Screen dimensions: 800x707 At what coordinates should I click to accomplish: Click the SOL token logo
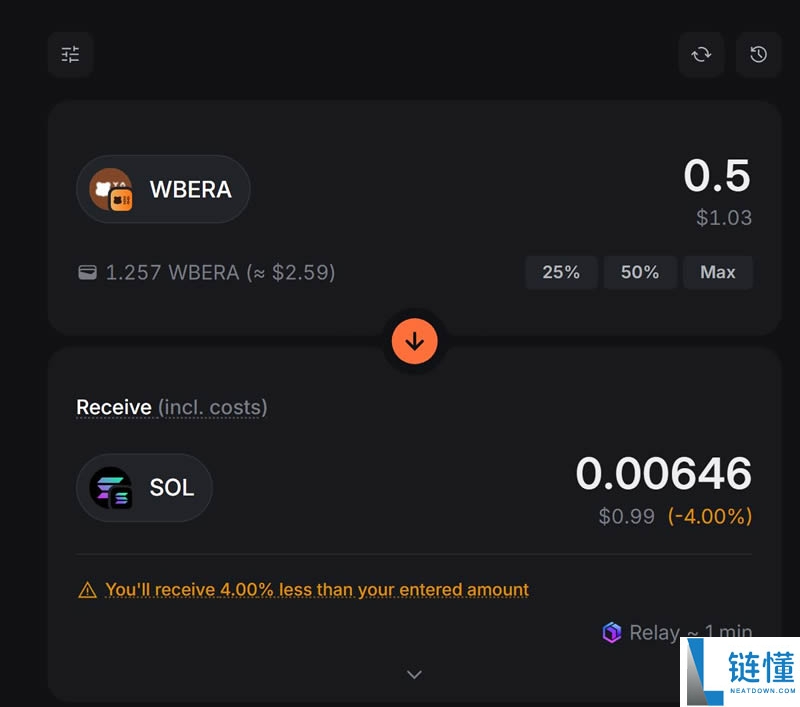click(111, 488)
